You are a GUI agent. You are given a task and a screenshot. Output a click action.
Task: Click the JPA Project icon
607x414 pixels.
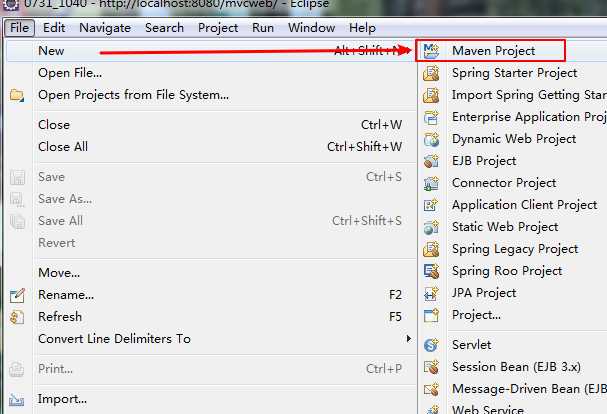coord(431,293)
